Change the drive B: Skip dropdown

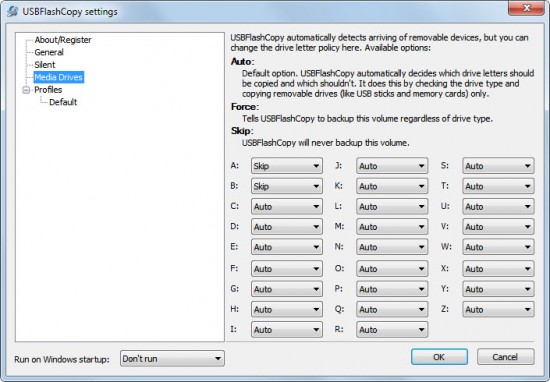[287, 186]
